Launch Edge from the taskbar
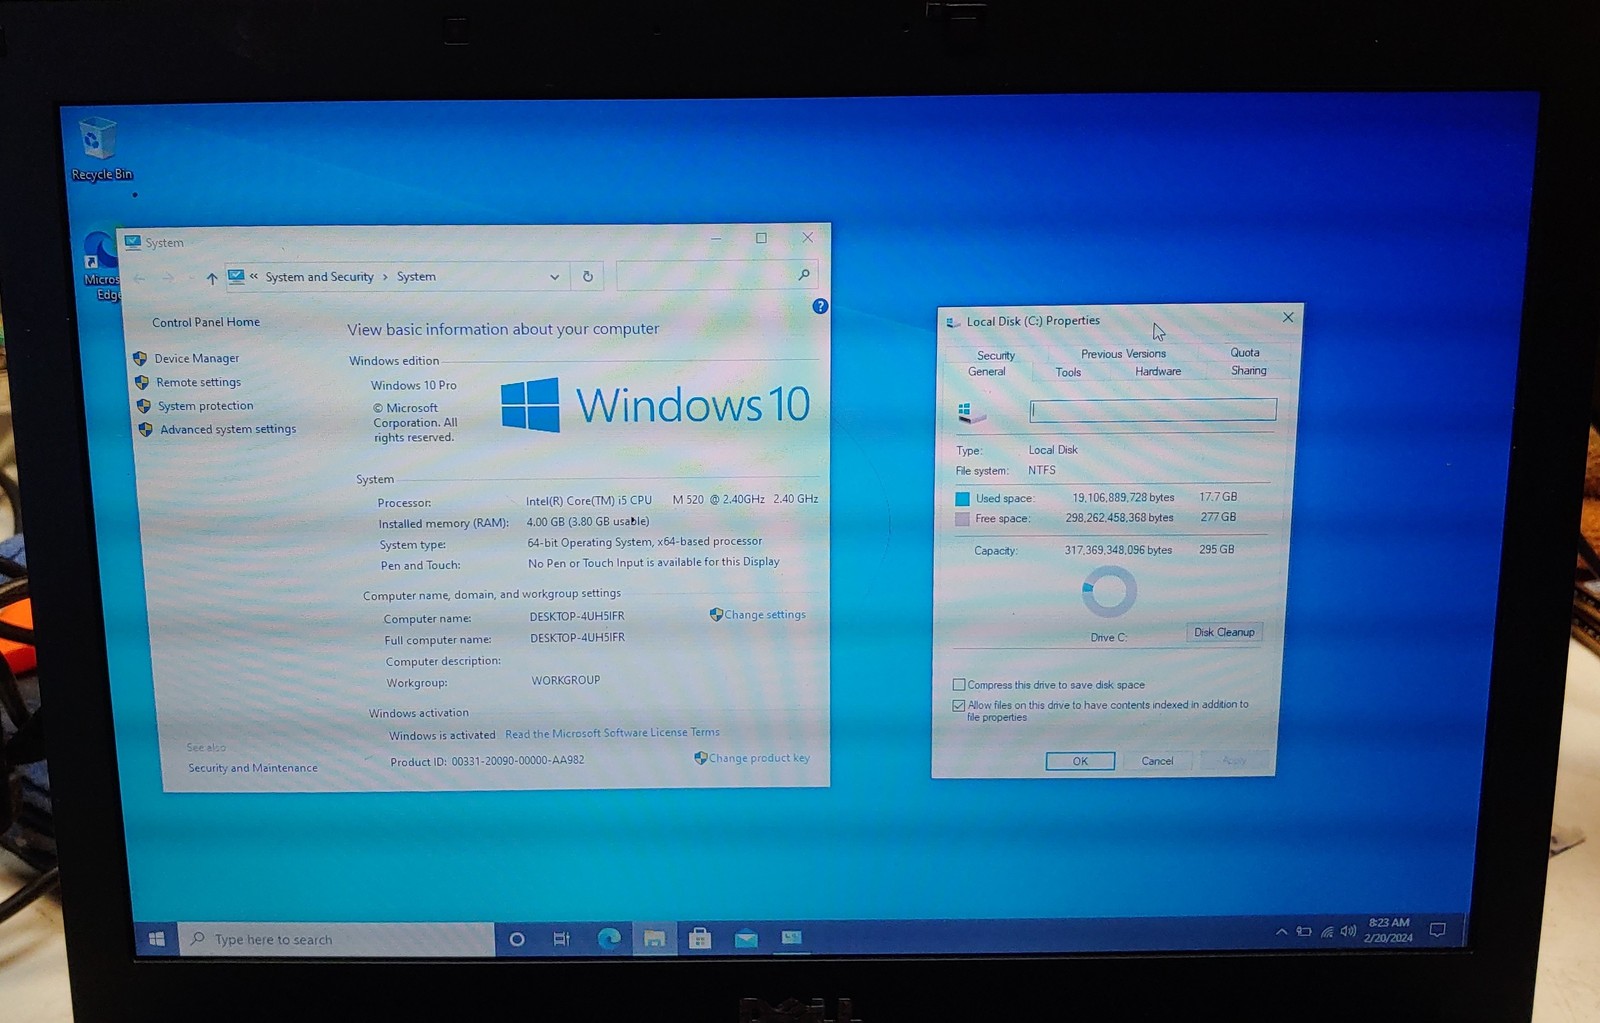Viewport: 1600px width, 1023px height. coord(609,938)
